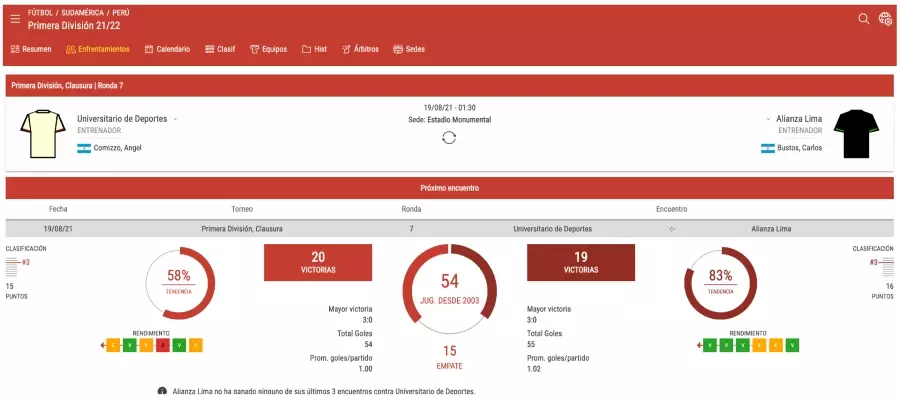900x401 pixels.
Task: Click the Primera División, Clausura table cell
Action: pos(242,229)
